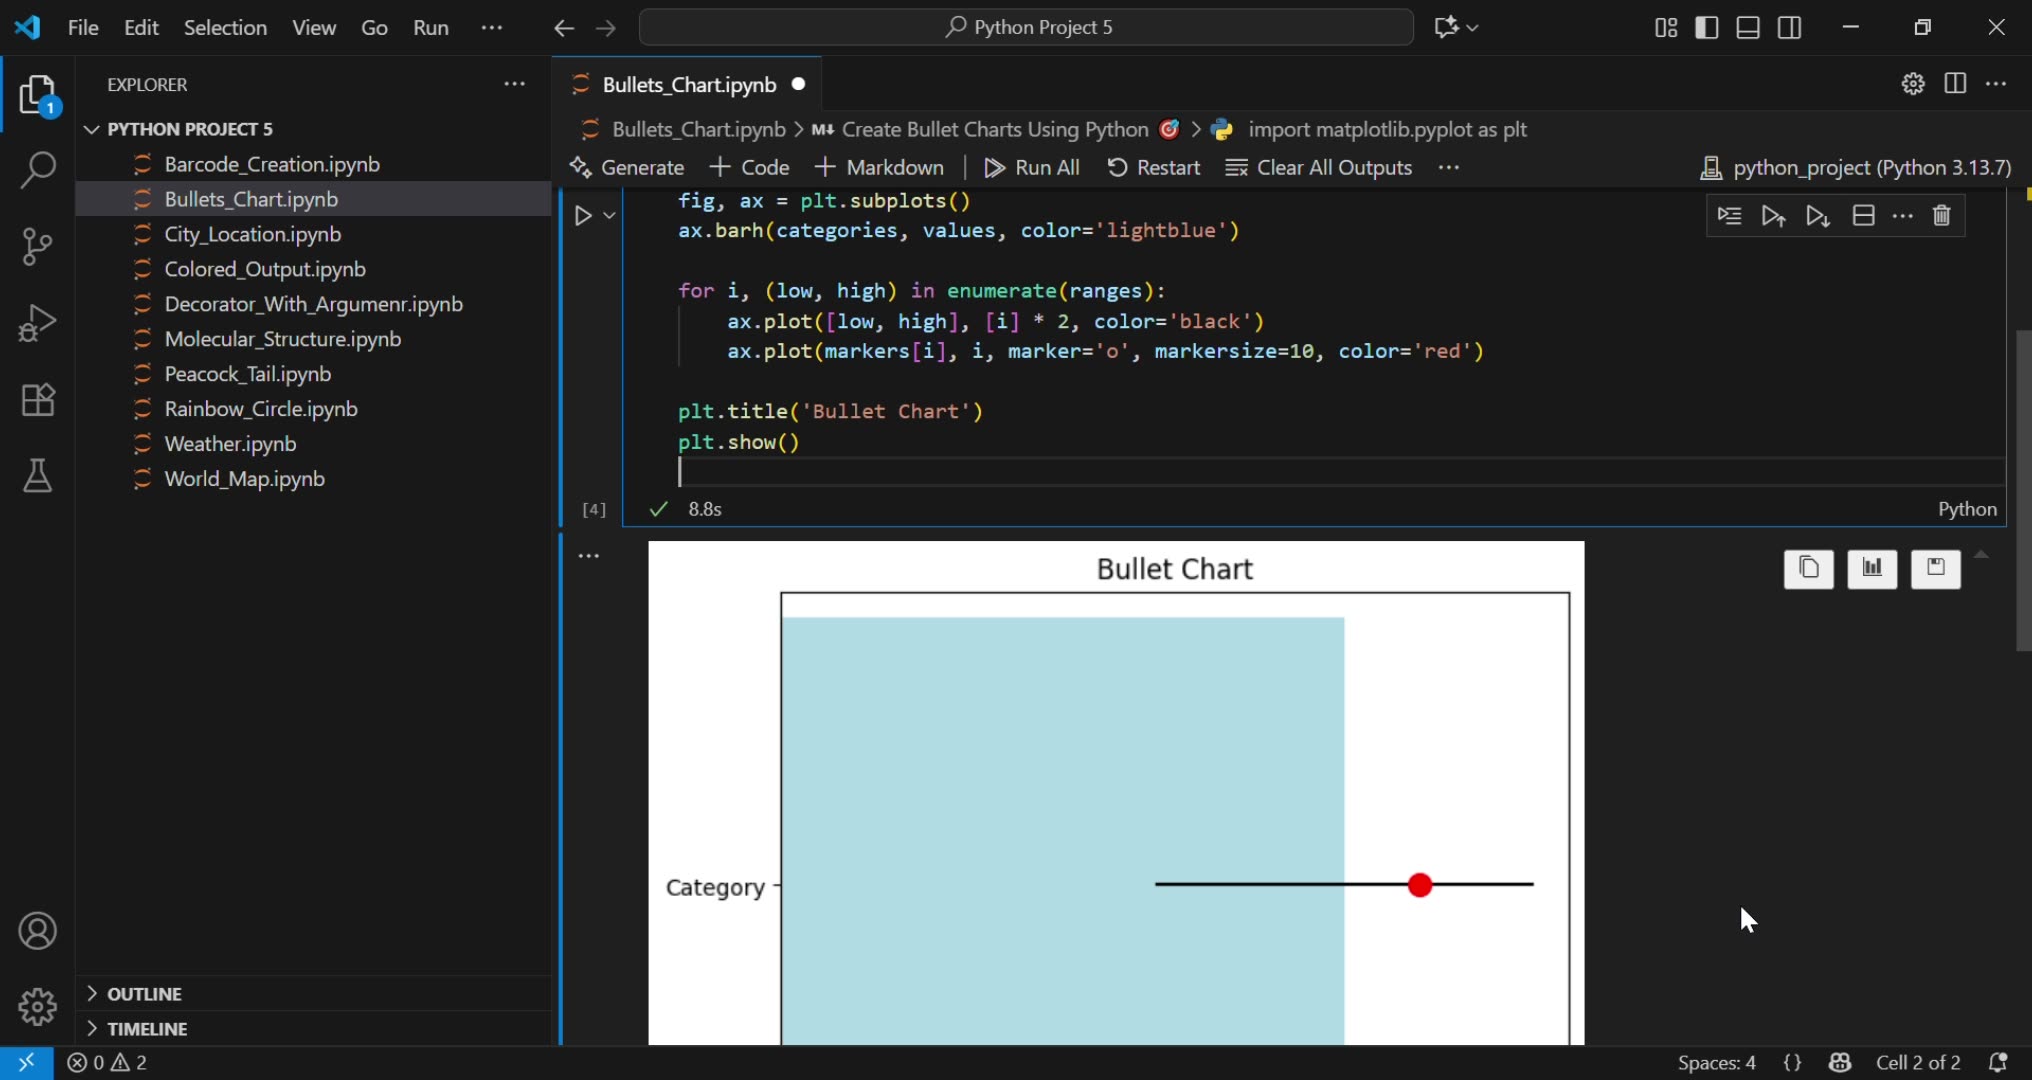Open the plot in Plot Viewer icon

click(1871, 569)
